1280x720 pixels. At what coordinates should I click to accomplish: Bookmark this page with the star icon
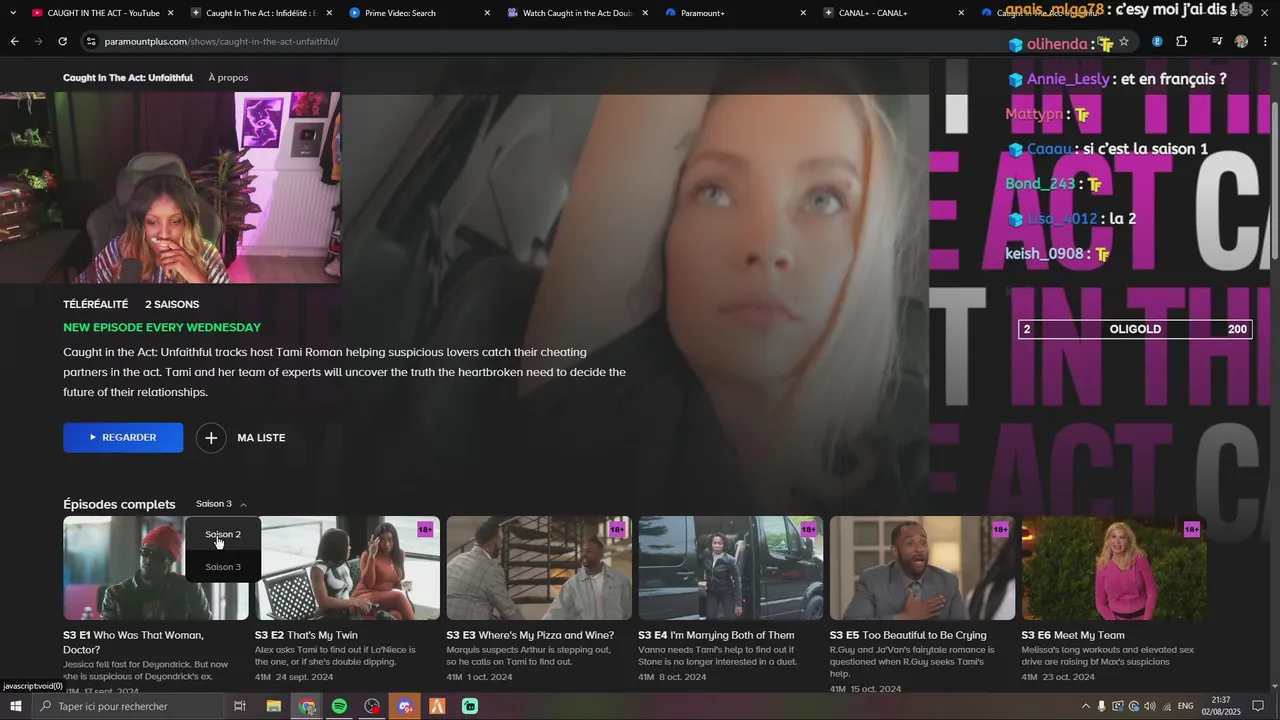pos(1124,42)
